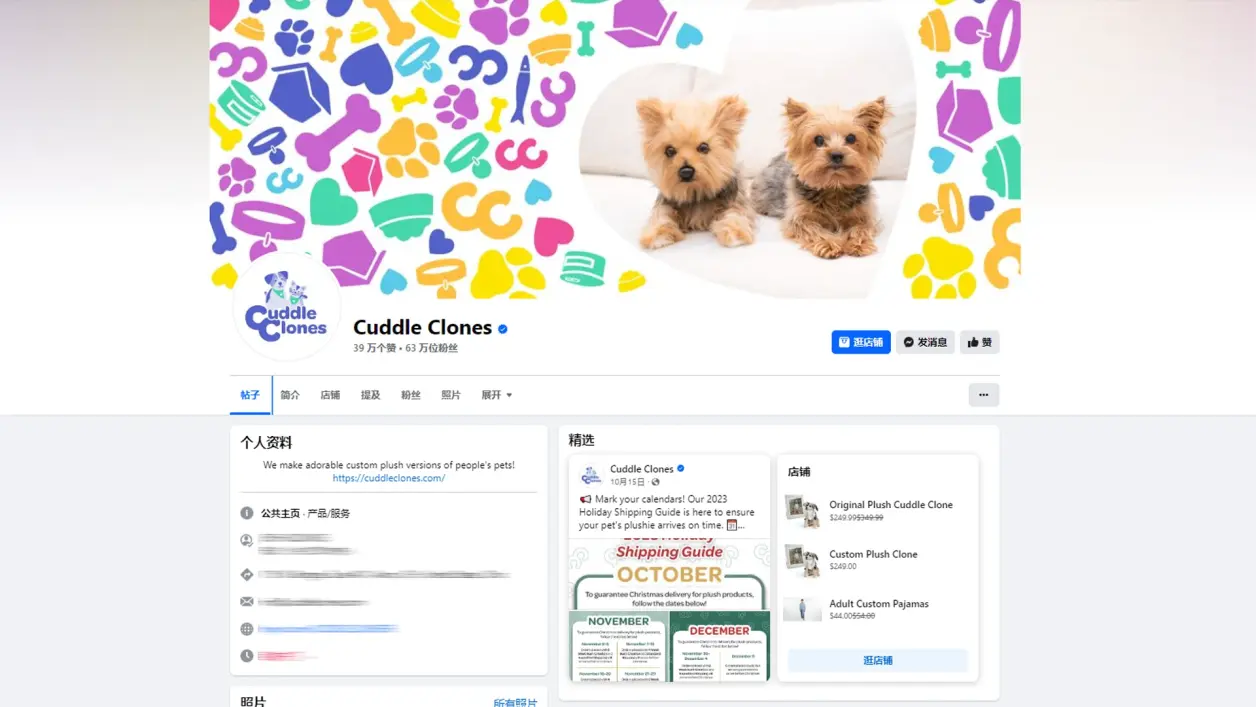The height and width of the screenshot is (707, 1256).
Task: Click the clock hours icon in 个人资料
Action: pos(247,656)
